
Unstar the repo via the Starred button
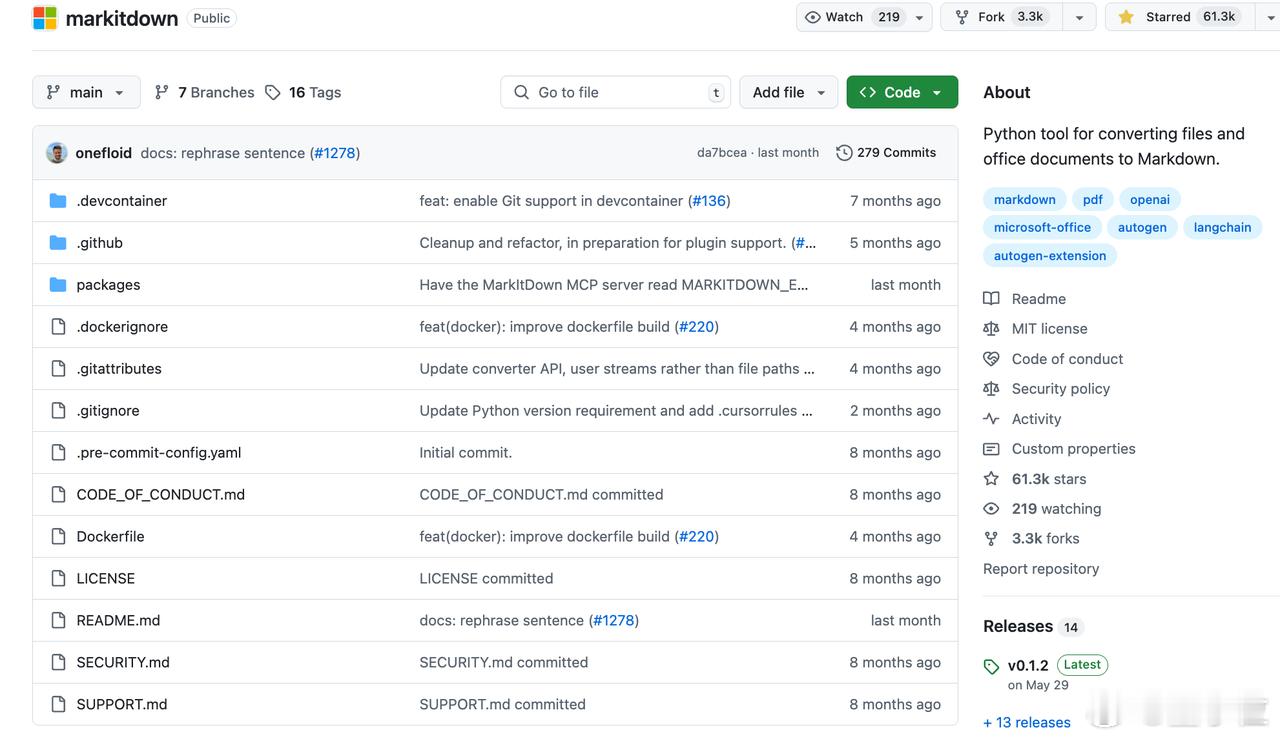pos(1178,17)
